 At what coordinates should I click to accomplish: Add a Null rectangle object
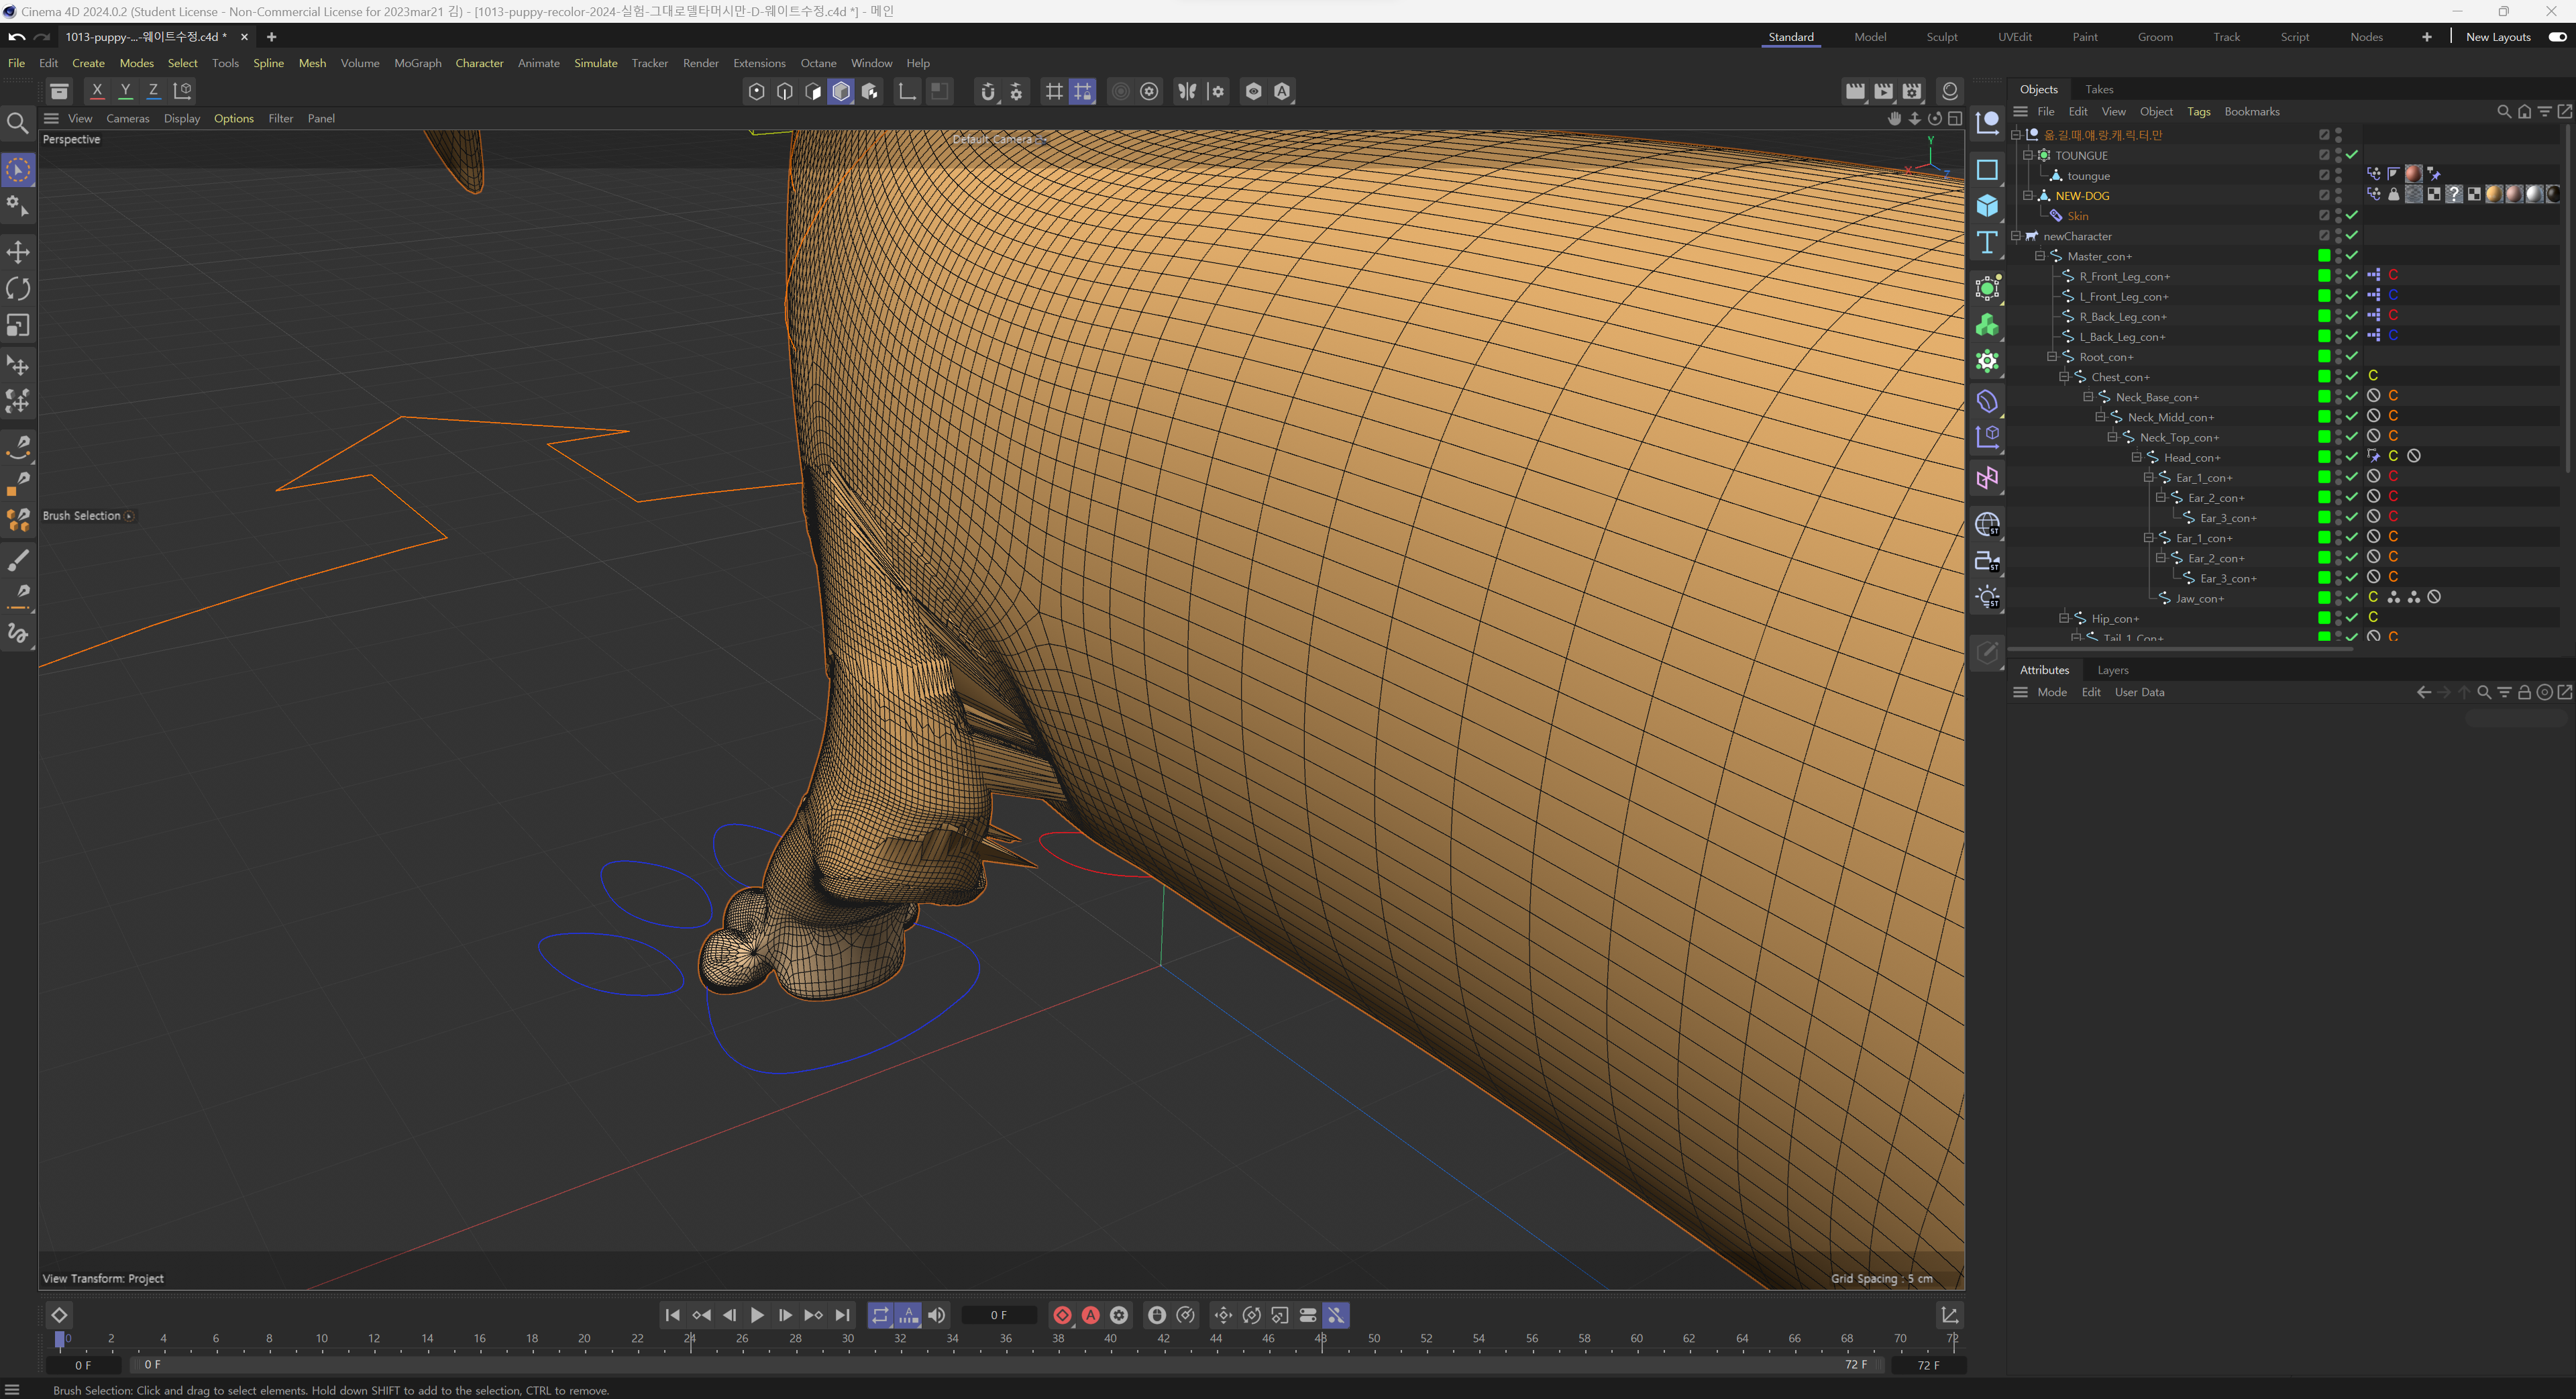pyautogui.click(x=1987, y=170)
